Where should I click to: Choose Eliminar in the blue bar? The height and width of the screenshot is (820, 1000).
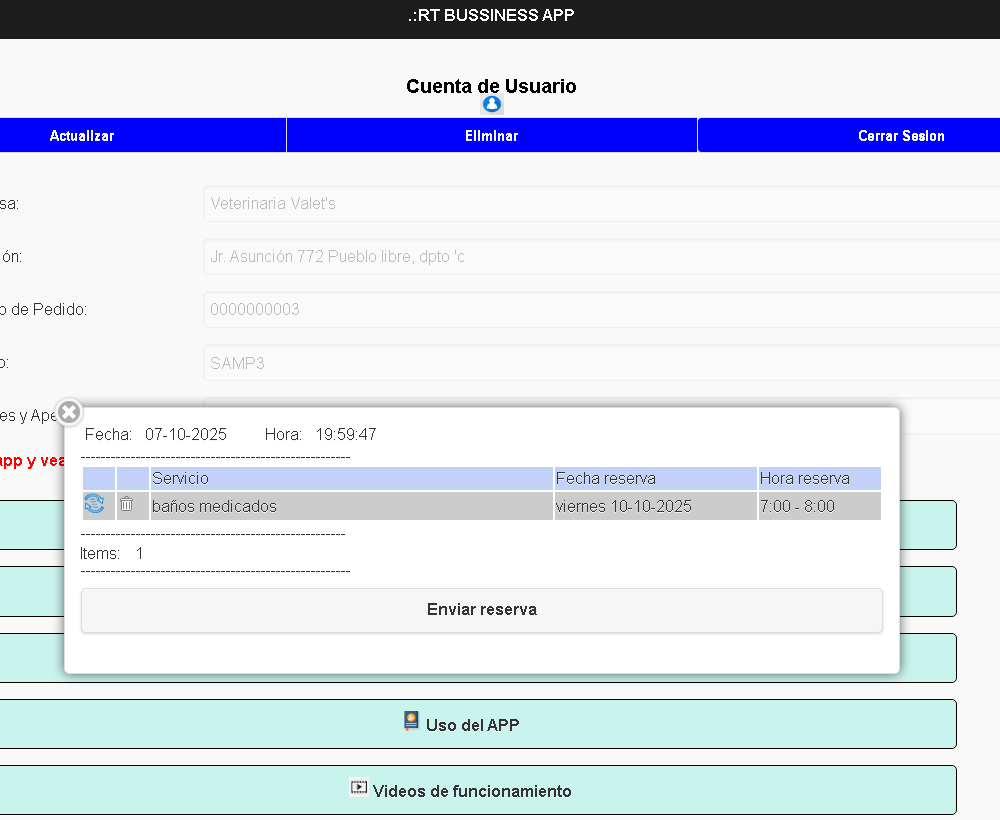point(491,136)
